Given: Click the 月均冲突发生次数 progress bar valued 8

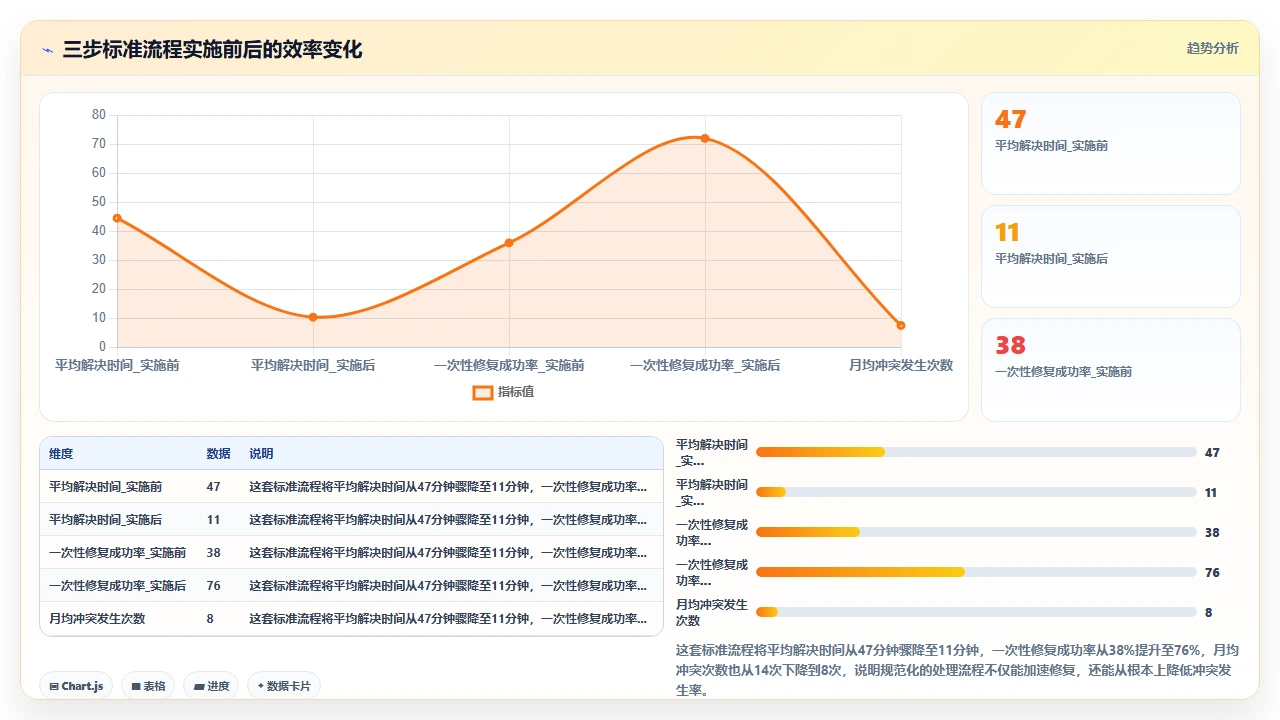Looking at the screenshot, I should coord(976,612).
